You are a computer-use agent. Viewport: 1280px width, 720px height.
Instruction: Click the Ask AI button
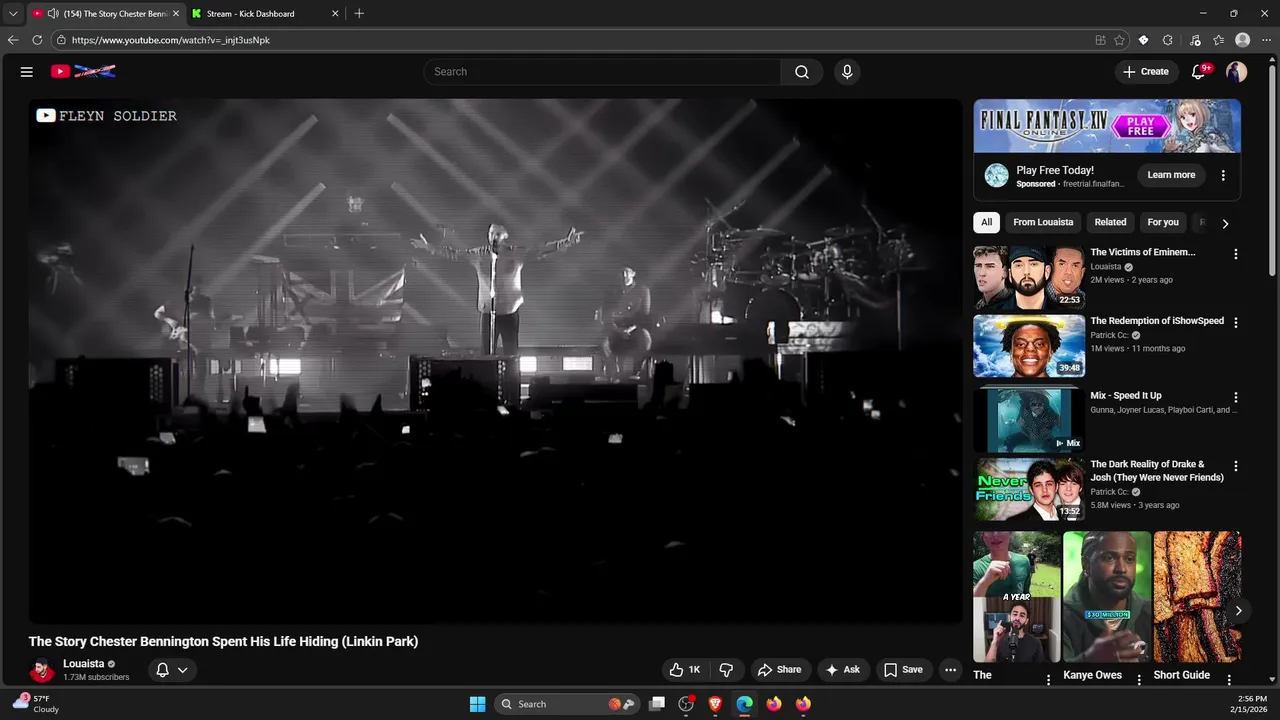(x=842, y=670)
